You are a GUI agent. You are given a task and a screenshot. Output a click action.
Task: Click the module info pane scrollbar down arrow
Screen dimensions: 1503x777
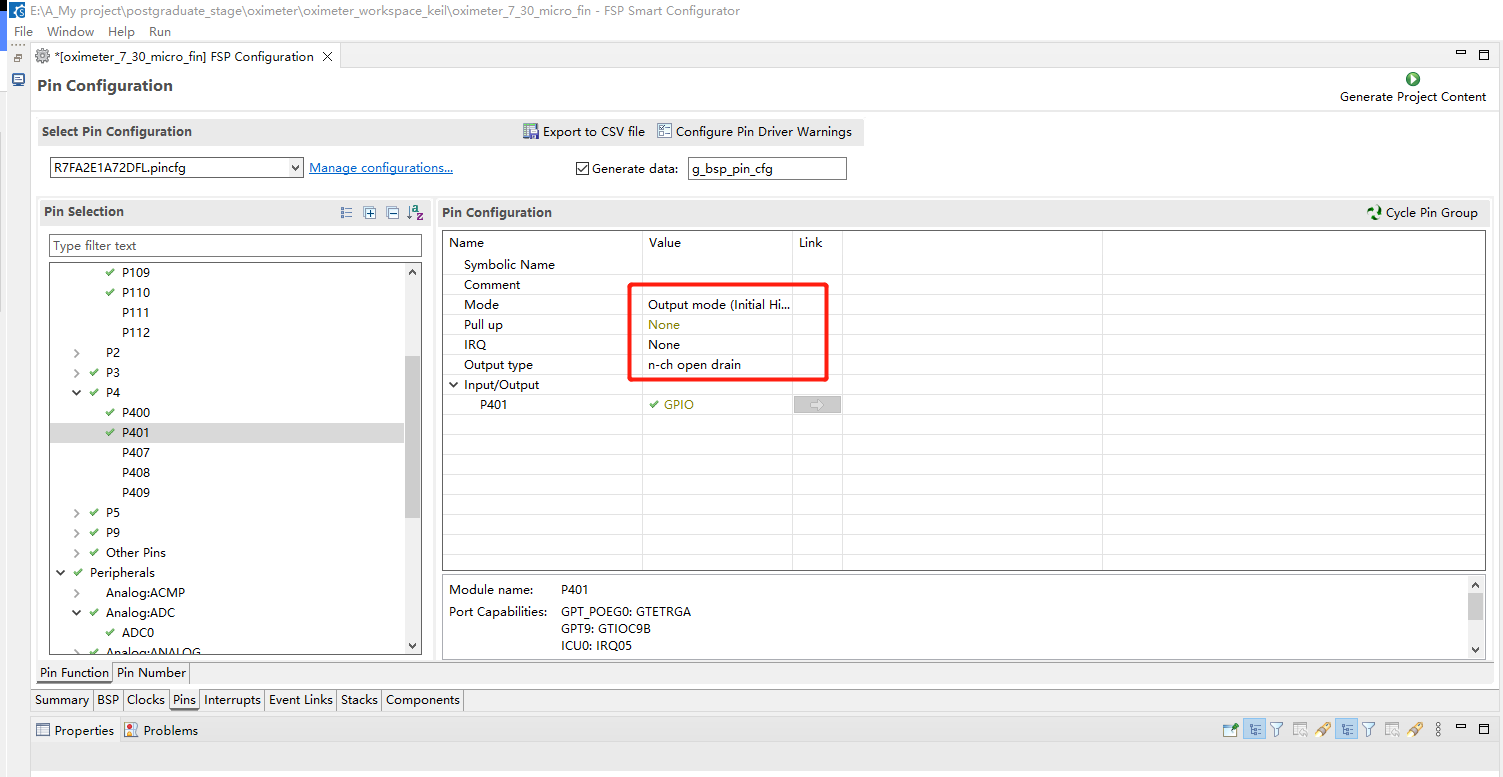(1476, 650)
